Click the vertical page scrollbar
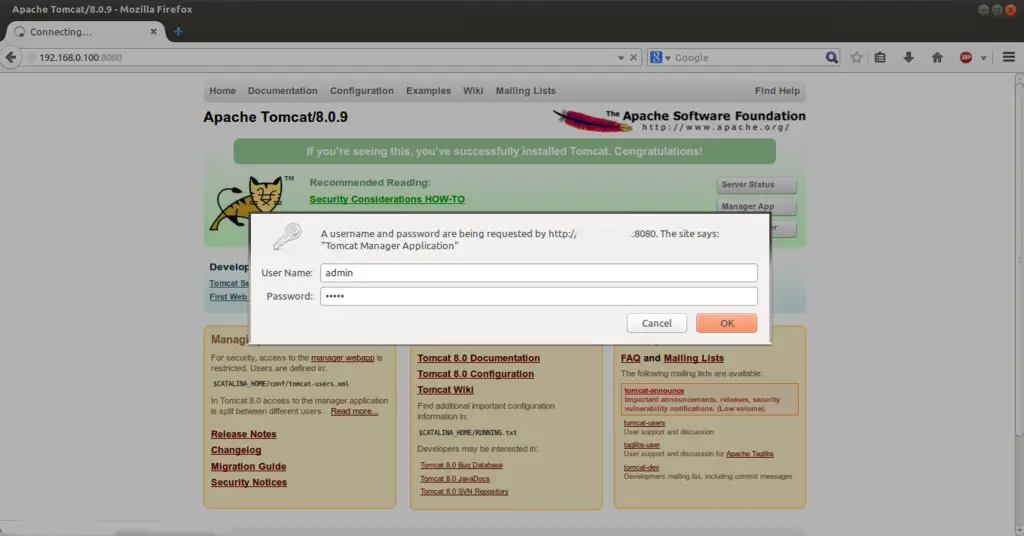The image size is (1024, 536). click(1019, 261)
